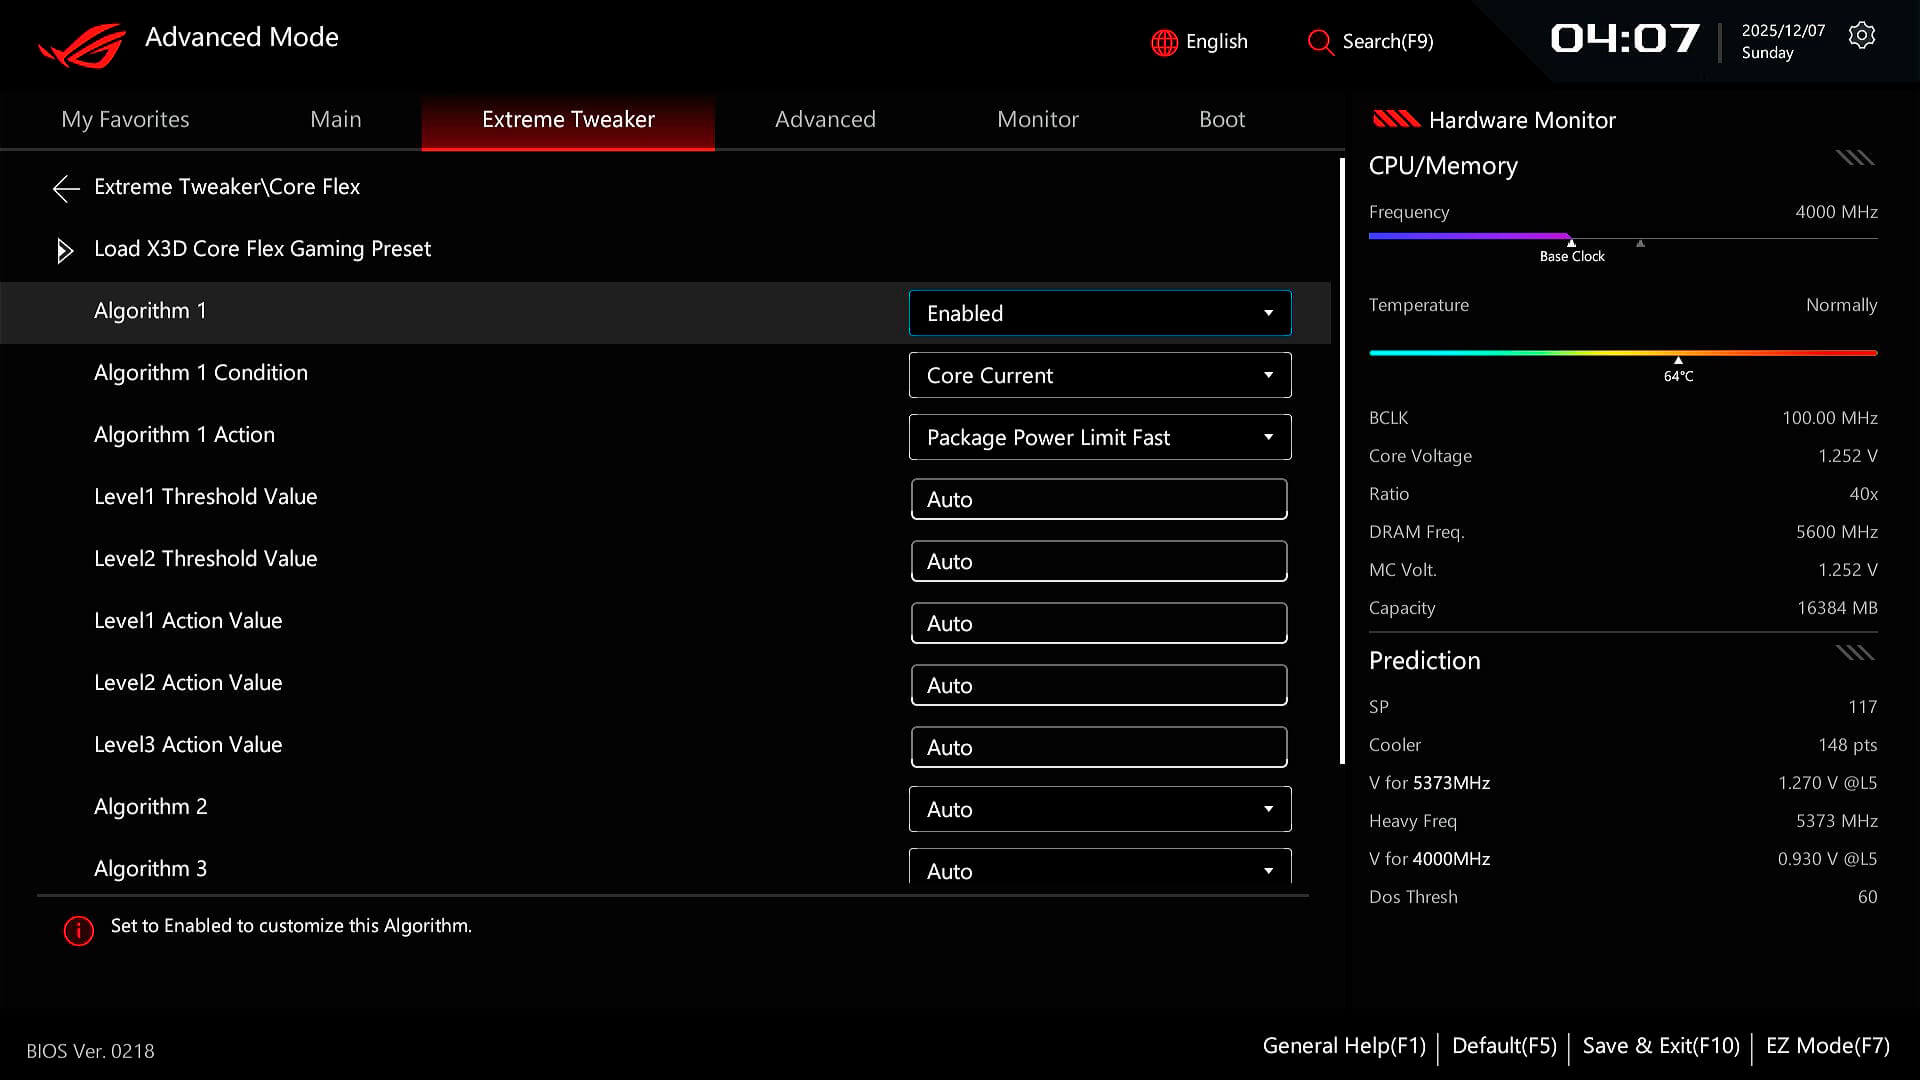Open settings gear beside the date

[1861, 36]
